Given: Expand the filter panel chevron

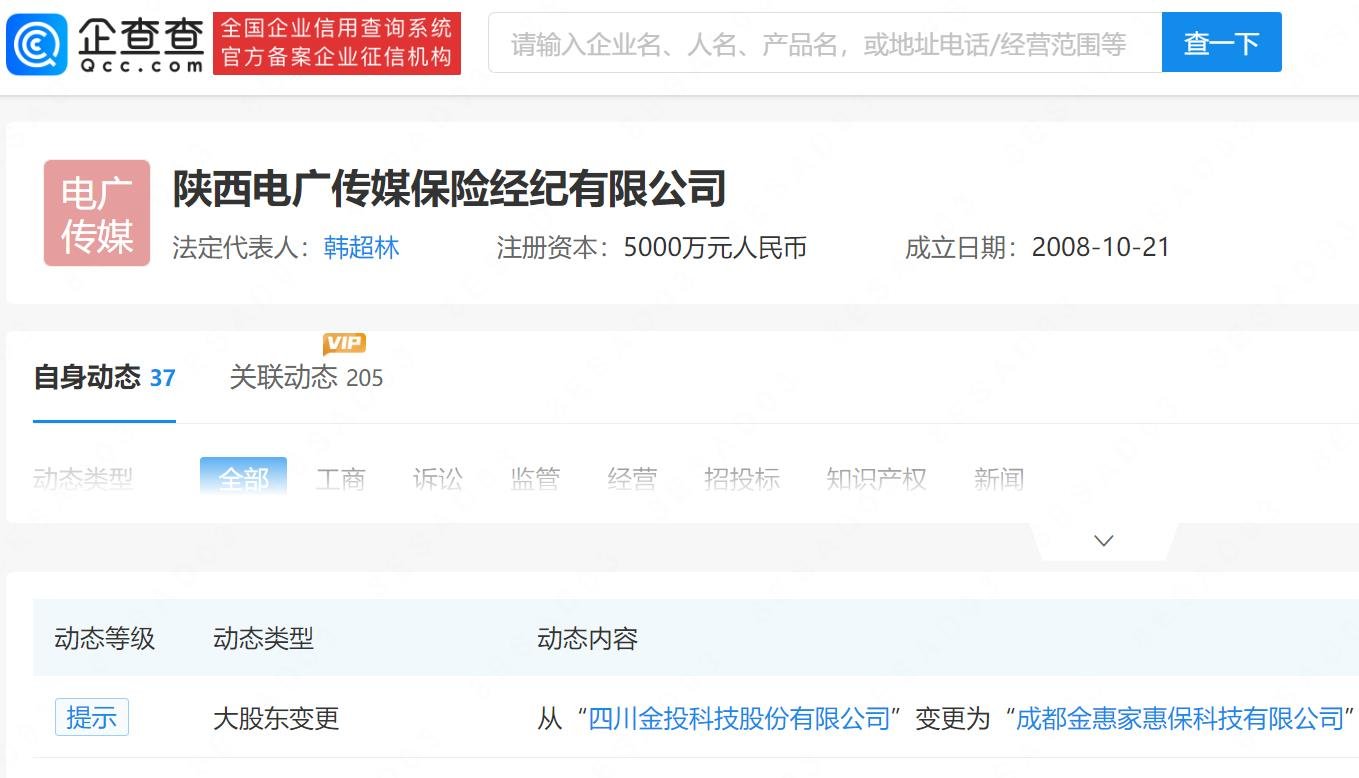Looking at the screenshot, I should [x=1104, y=540].
